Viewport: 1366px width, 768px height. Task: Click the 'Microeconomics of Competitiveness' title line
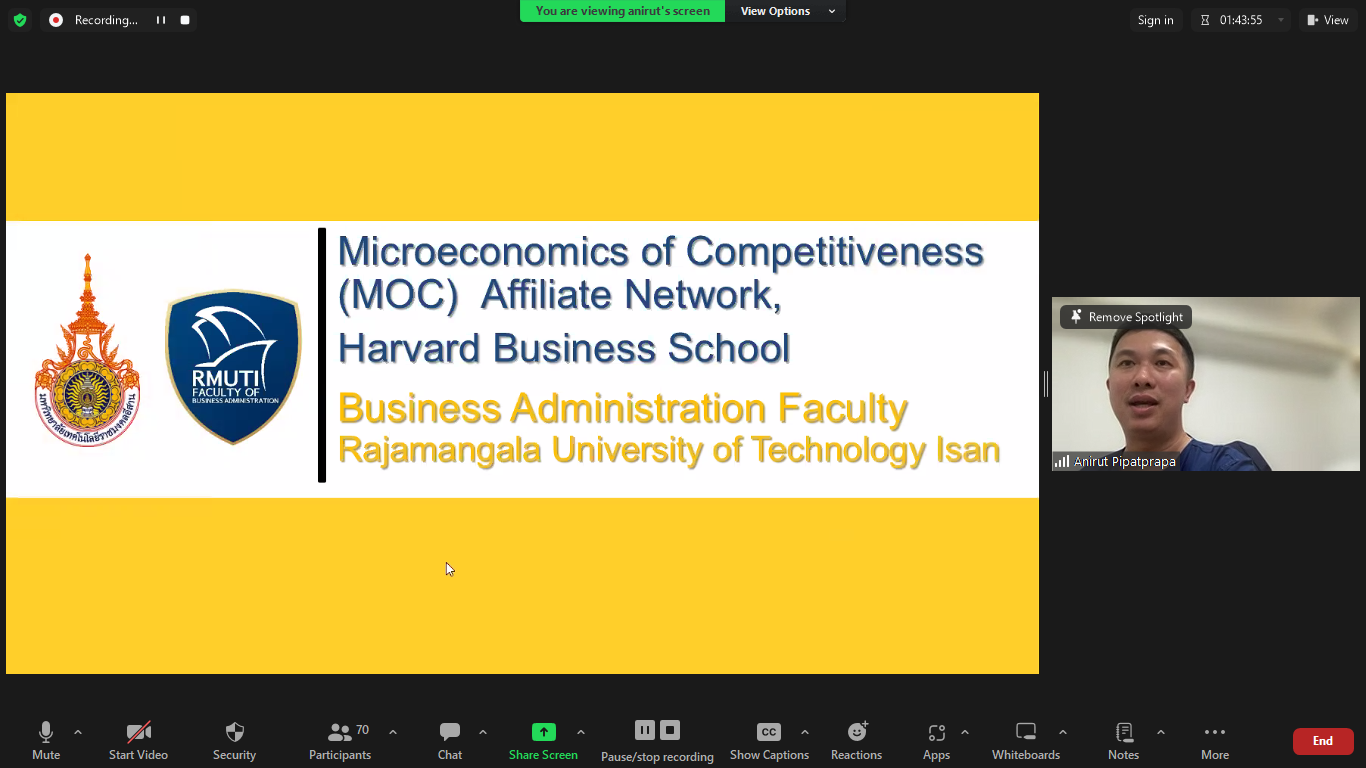pyautogui.click(x=661, y=251)
